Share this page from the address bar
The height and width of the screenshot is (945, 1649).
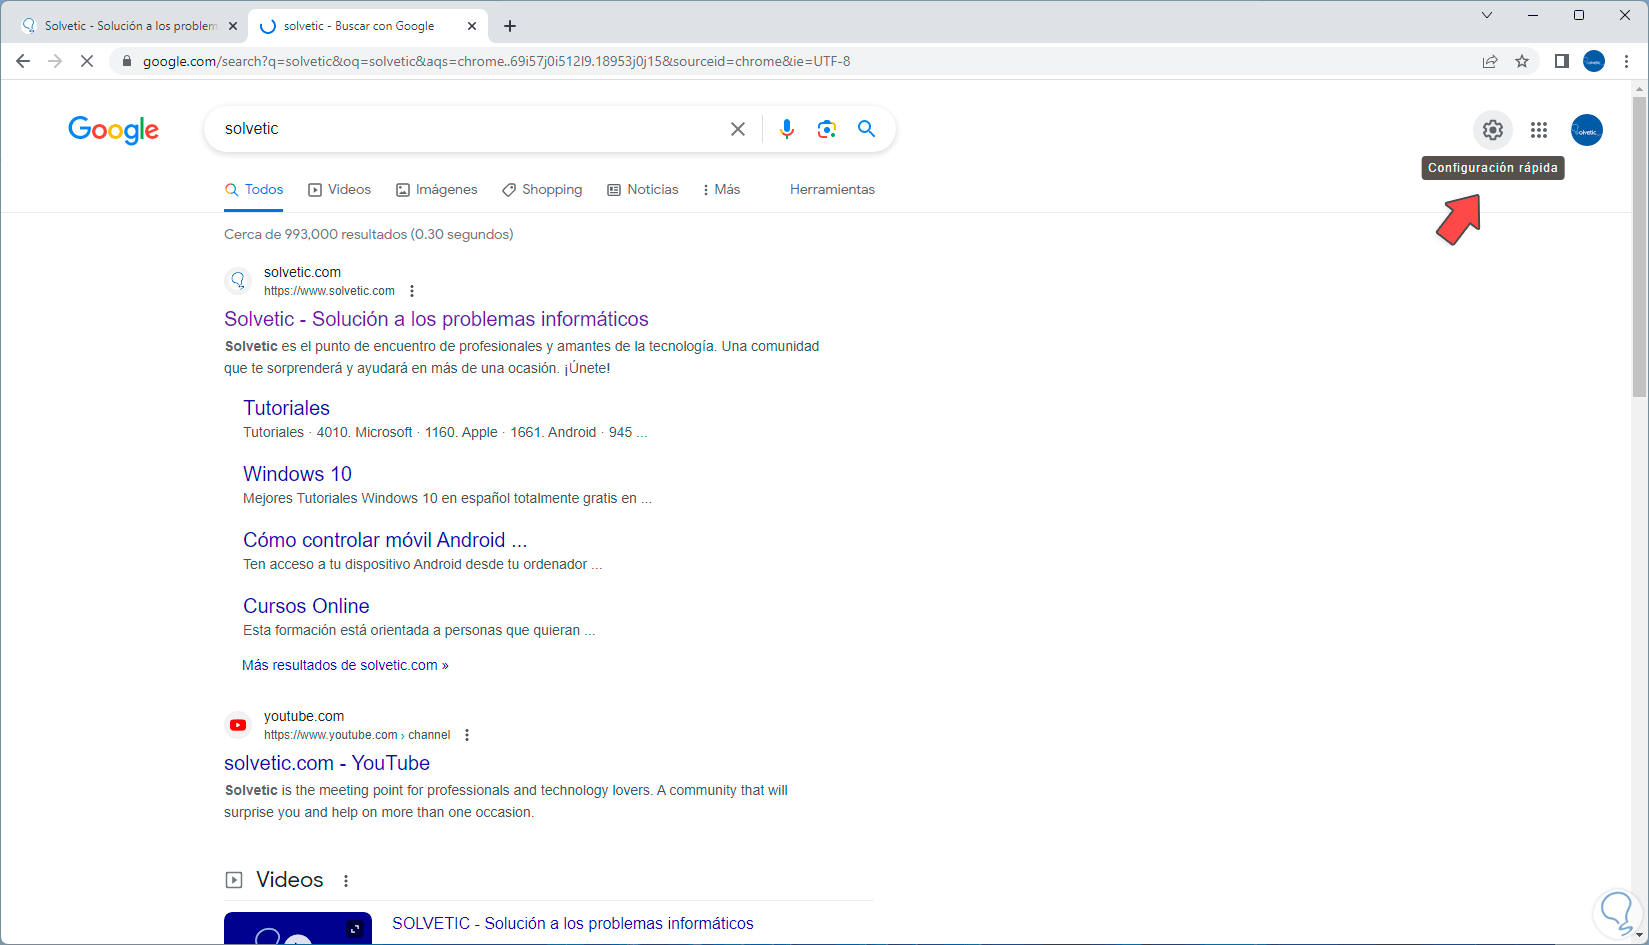(x=1490, y=61)
